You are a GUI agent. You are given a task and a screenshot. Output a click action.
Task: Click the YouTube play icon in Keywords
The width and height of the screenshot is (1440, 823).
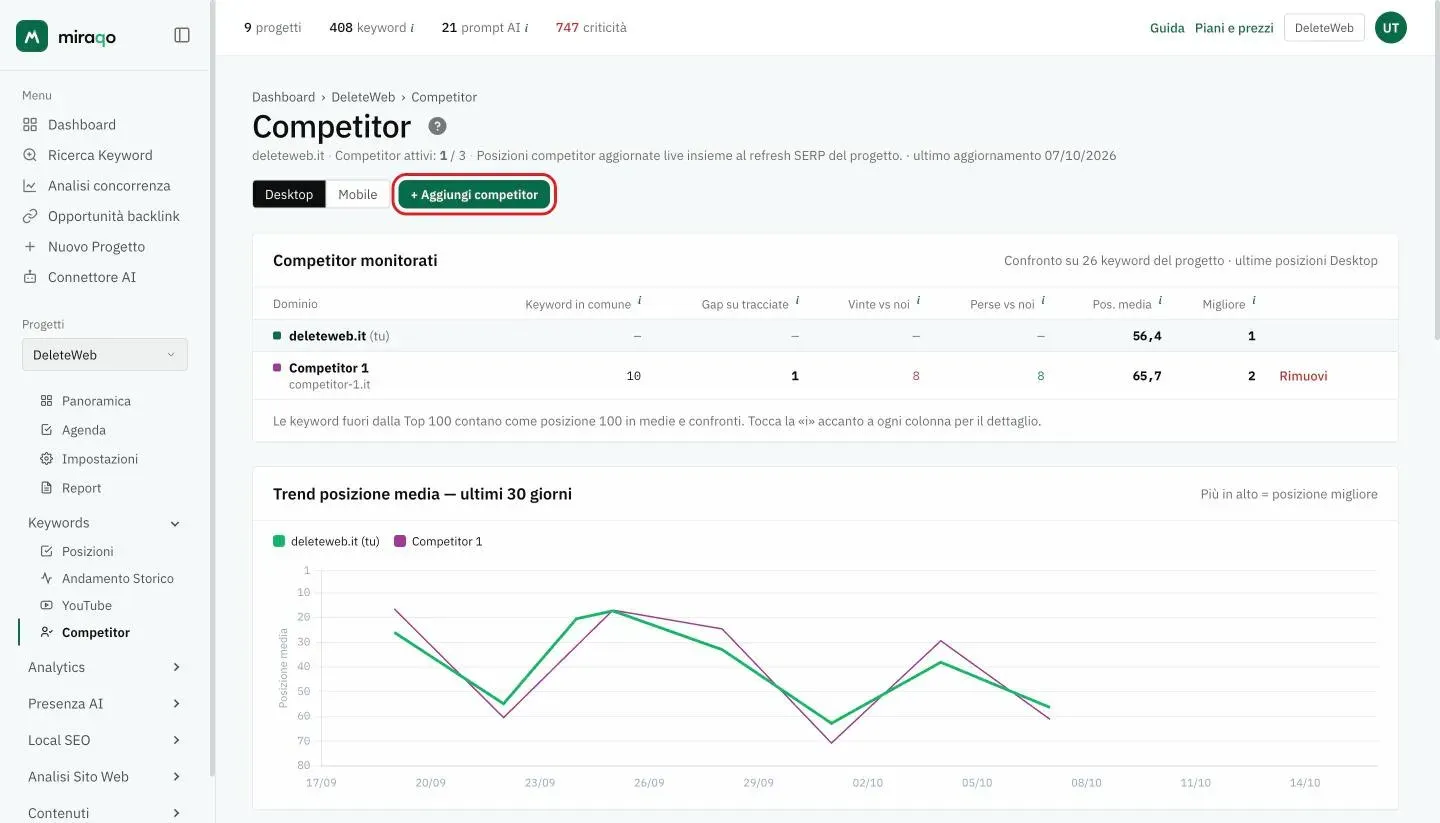tap(46, 605)
